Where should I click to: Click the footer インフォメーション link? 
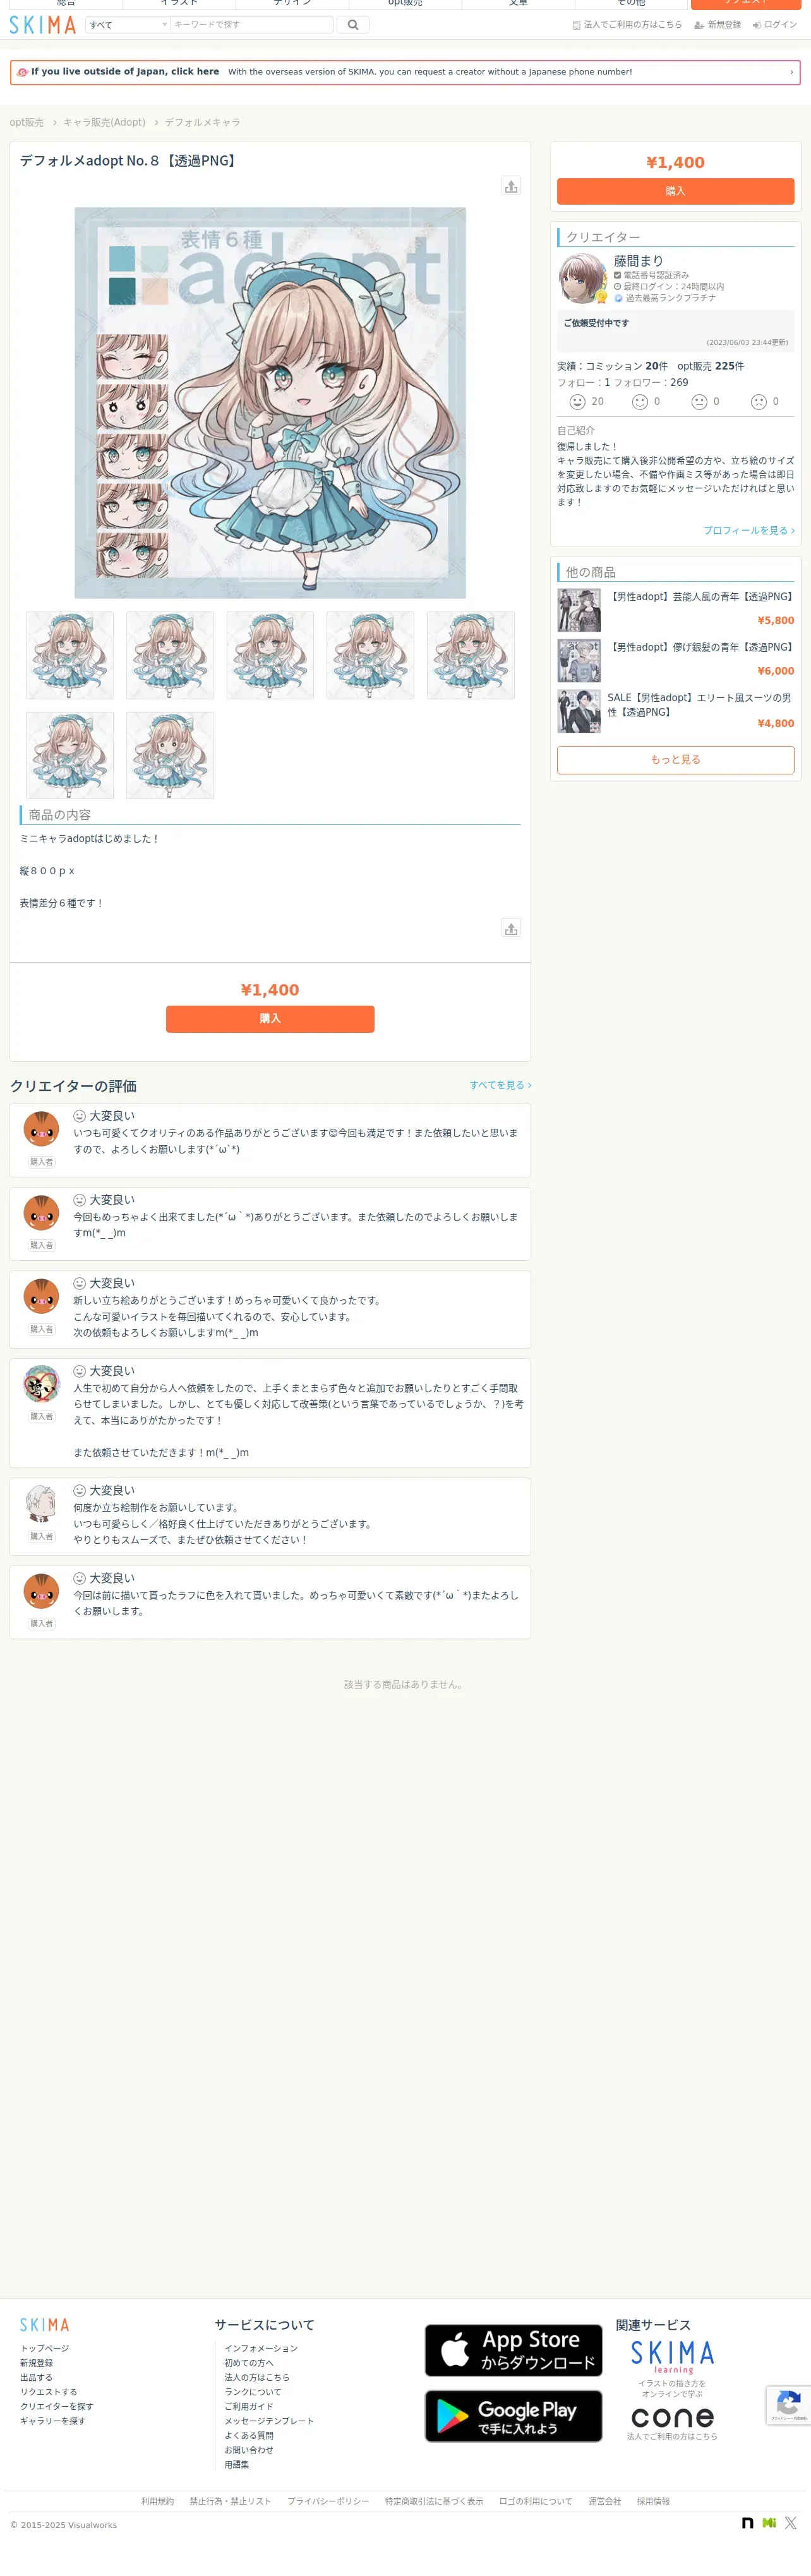tap(261, 2349)
